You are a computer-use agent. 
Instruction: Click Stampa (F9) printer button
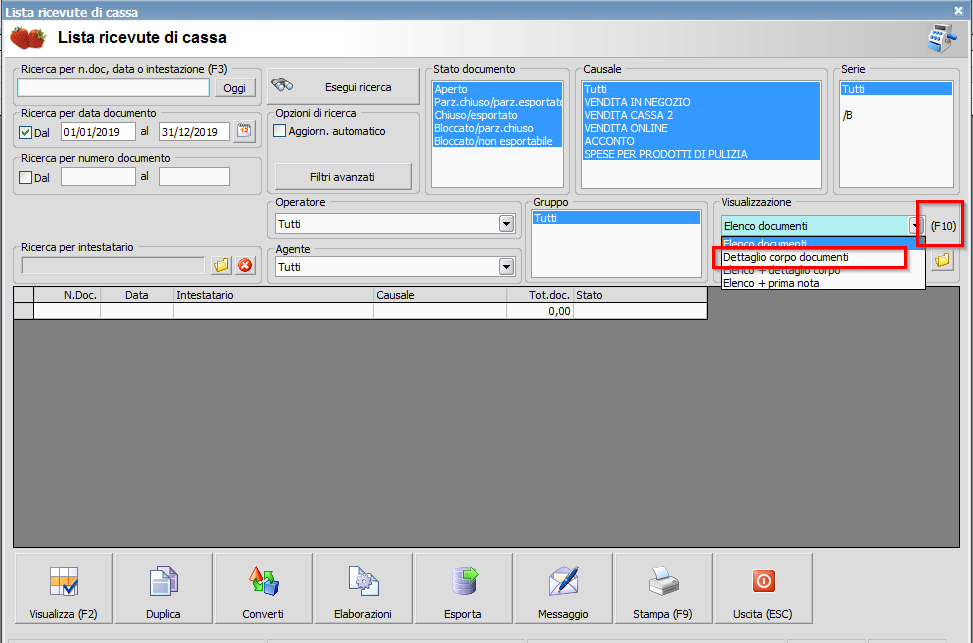tap(663, 588)
